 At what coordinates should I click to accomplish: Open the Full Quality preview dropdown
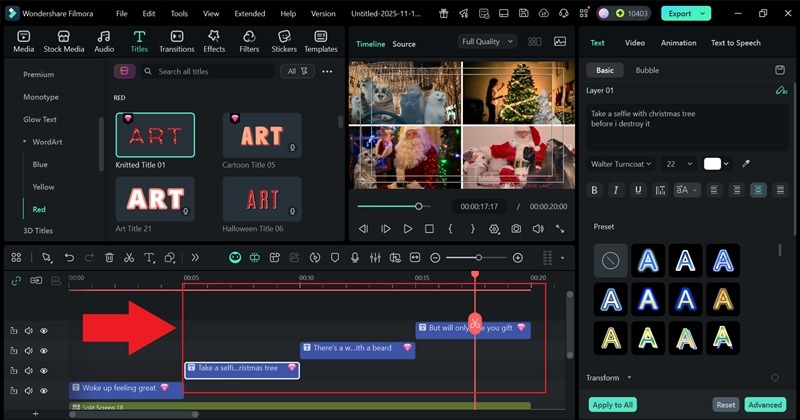coord(487,42)
